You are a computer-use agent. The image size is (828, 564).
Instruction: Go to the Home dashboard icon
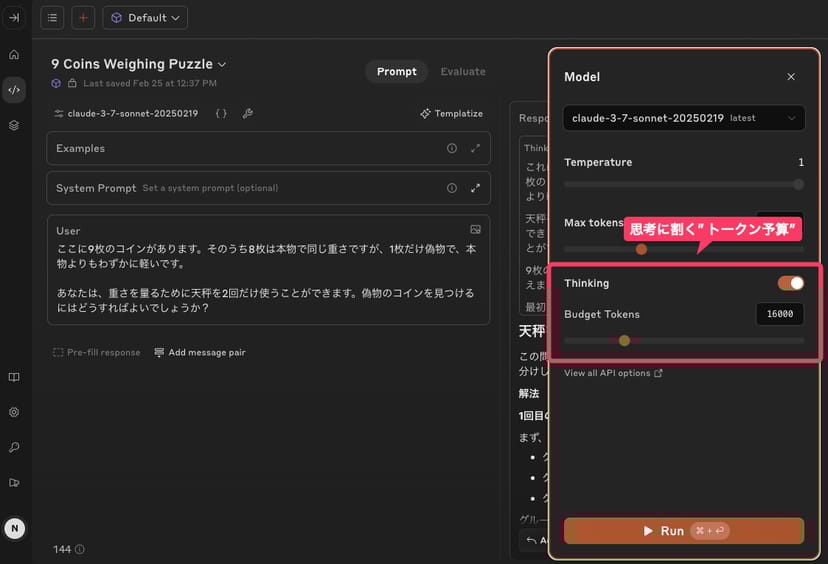[14, 54]
